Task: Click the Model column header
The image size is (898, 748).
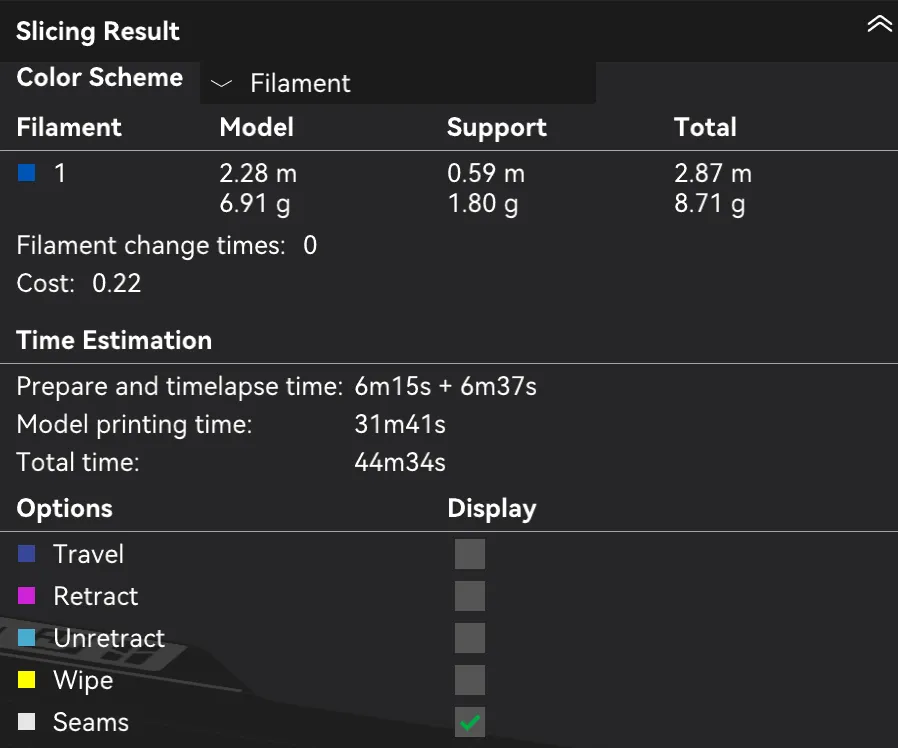Action: click(x=257, y=127)
